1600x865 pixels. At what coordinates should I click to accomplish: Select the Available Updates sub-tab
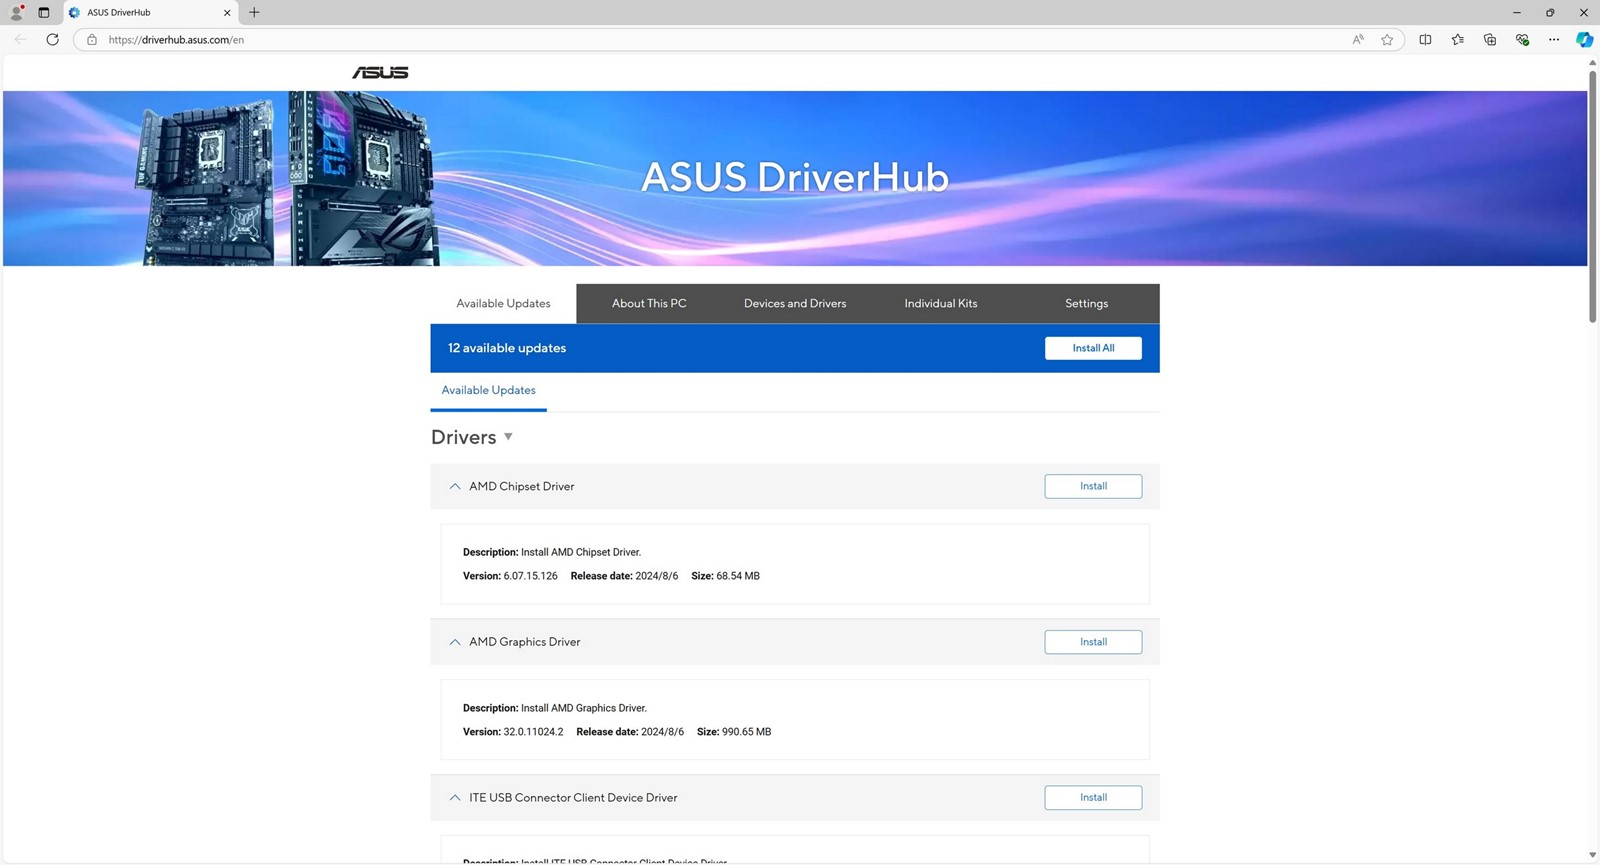point(489,391)
